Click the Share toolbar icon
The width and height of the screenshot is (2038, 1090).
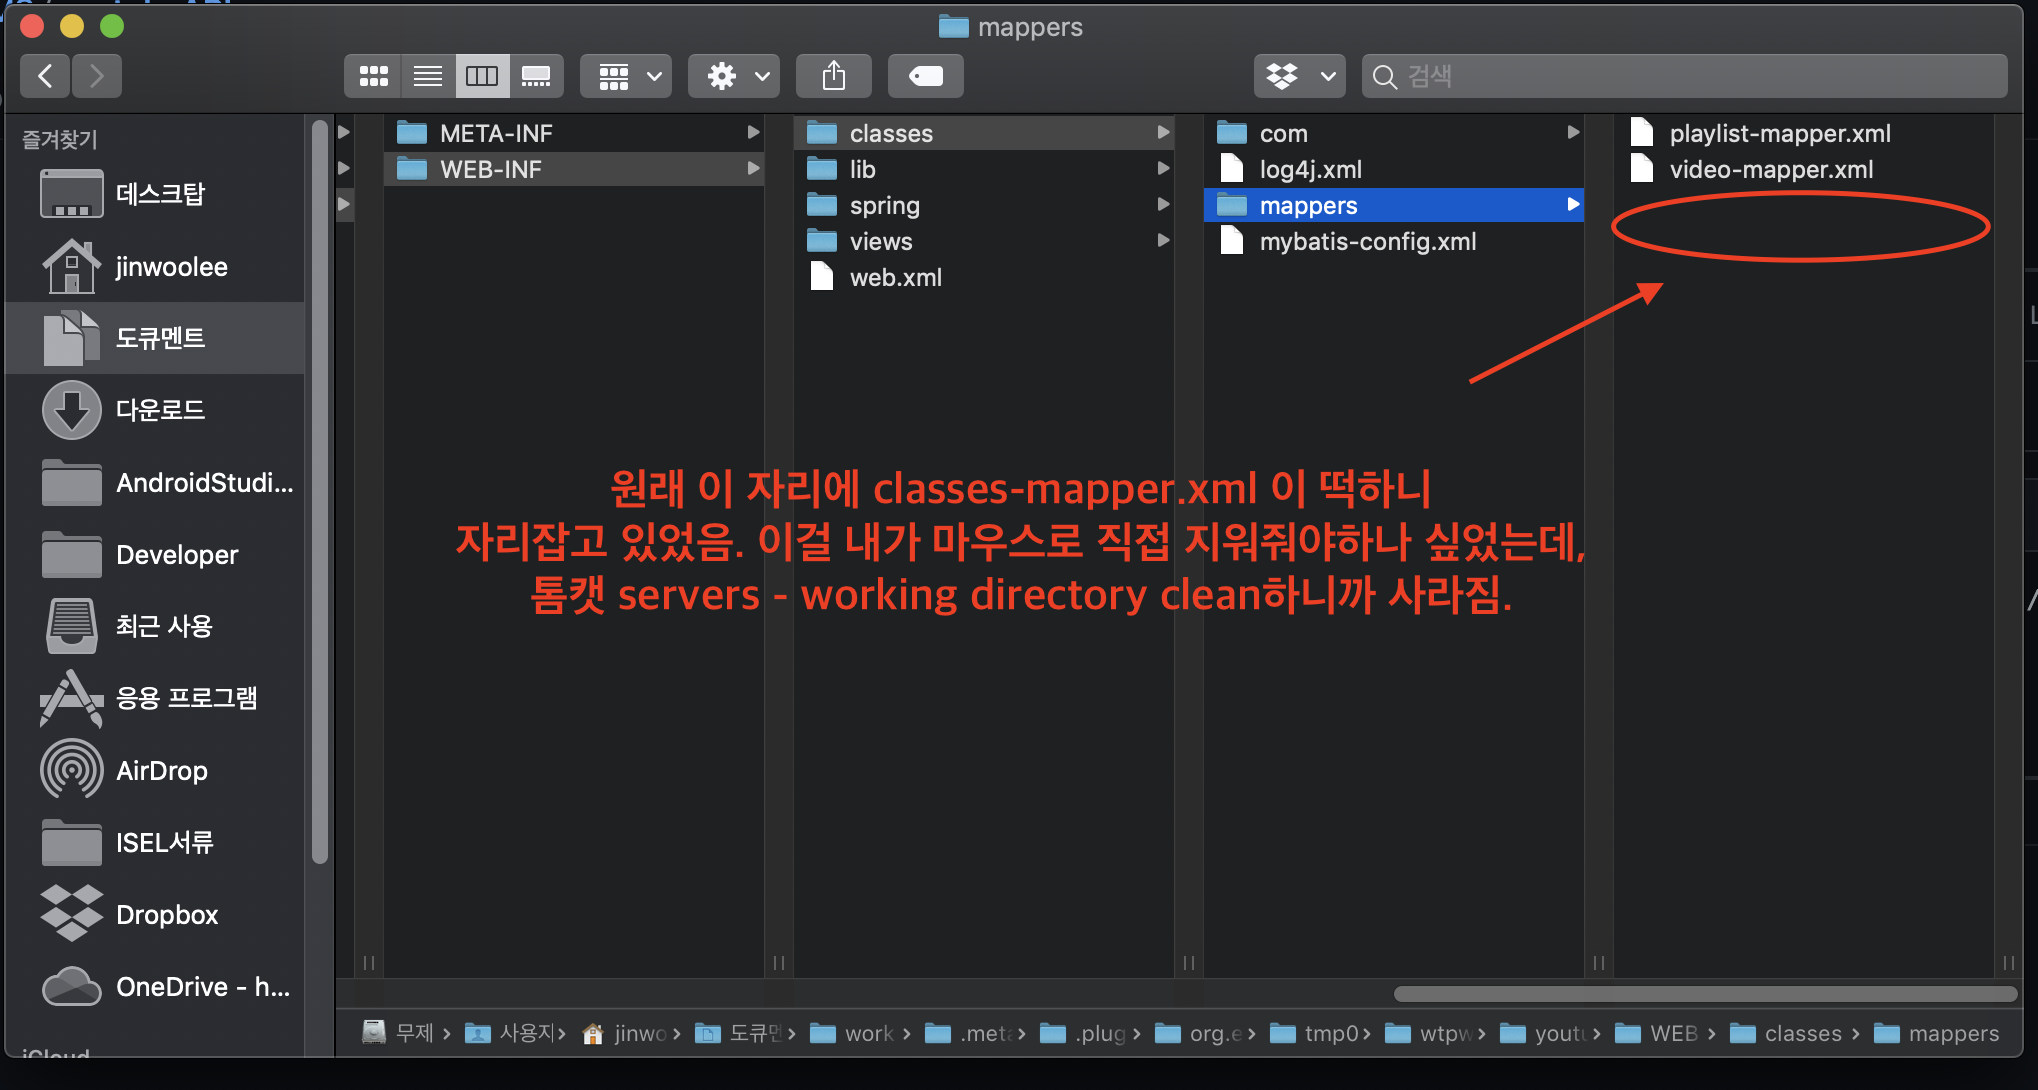click(x=833, y=76)
